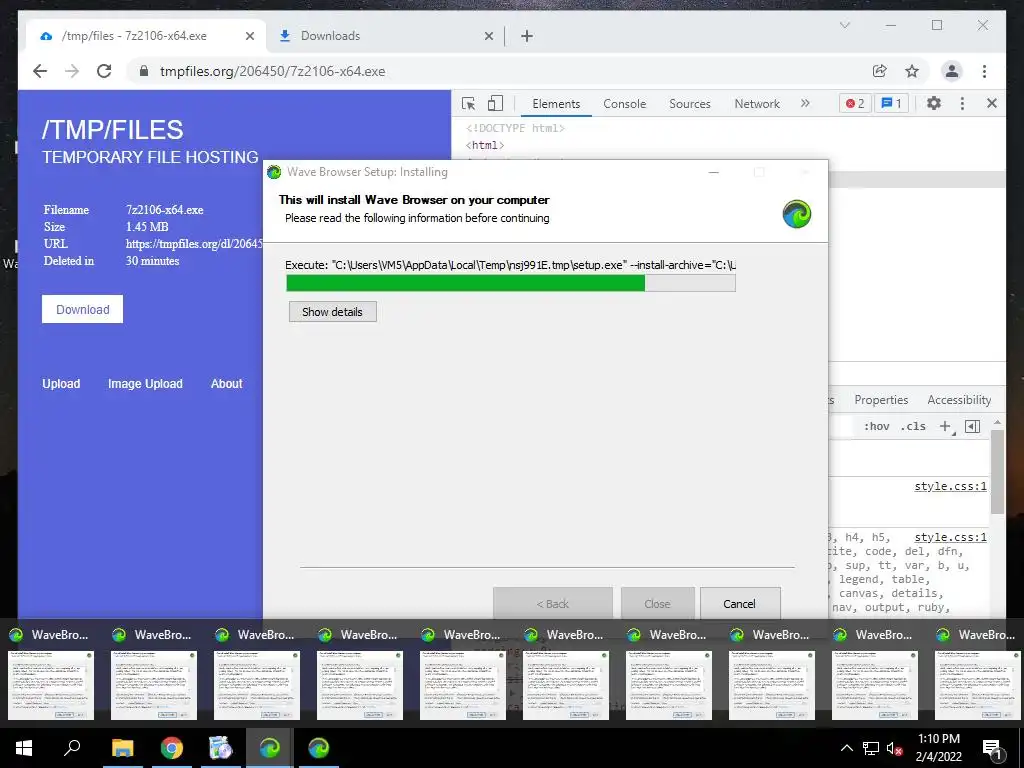Expand more DevTools tabs chevron
1024x768 pixels.
805,103
